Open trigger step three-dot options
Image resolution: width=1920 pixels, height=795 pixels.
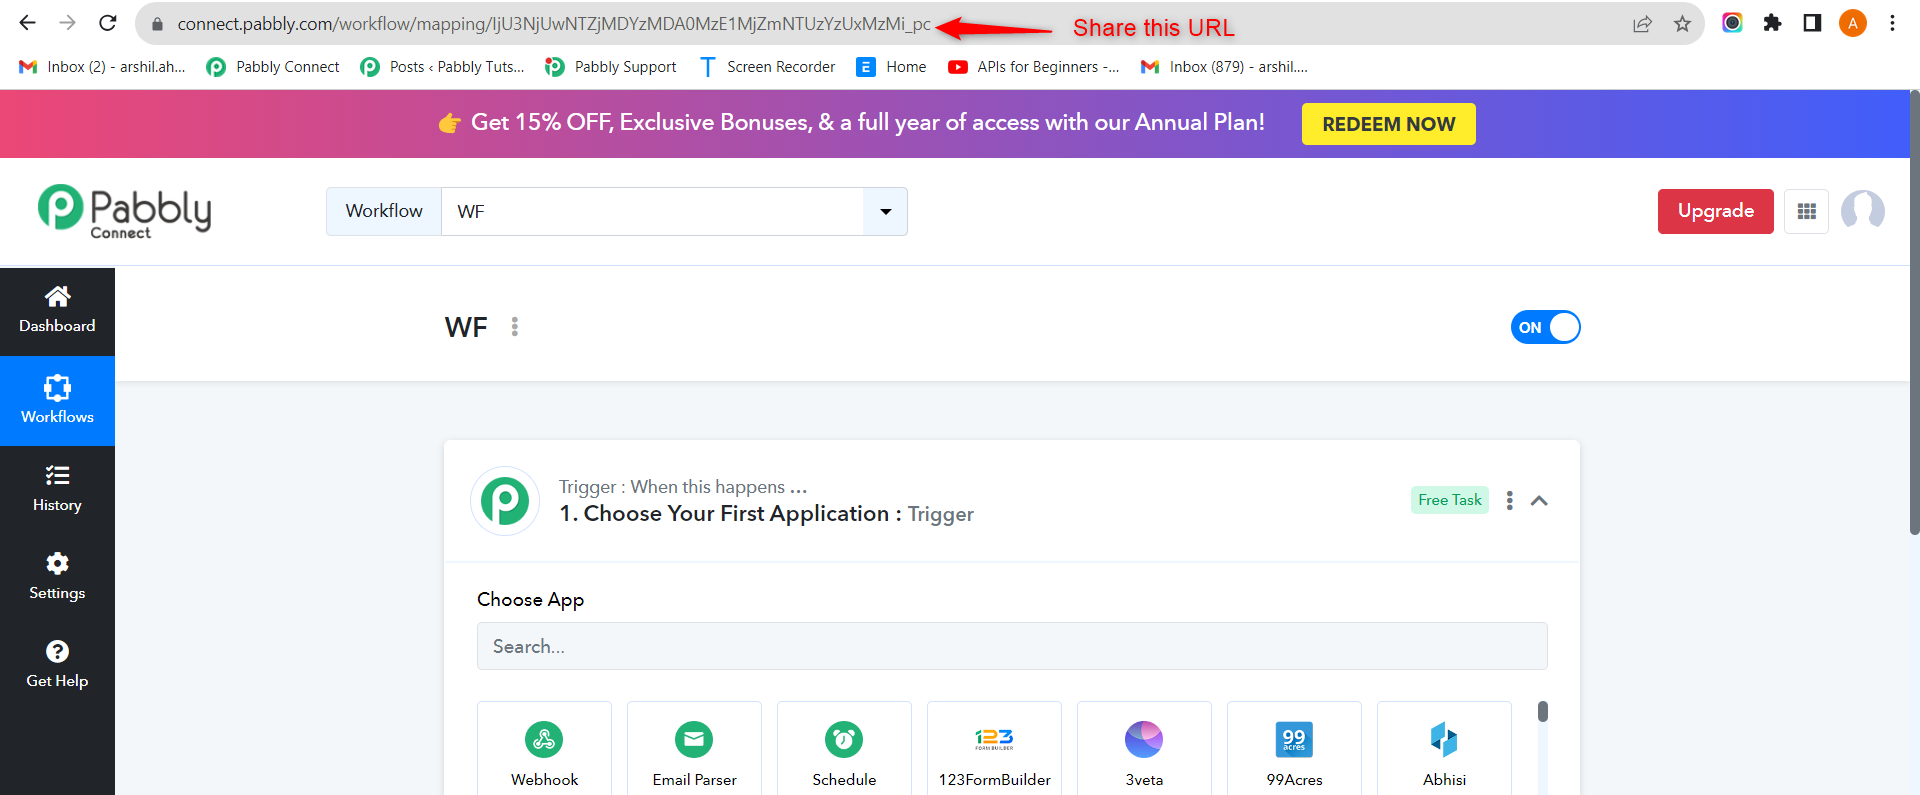tap(1509, 500)
